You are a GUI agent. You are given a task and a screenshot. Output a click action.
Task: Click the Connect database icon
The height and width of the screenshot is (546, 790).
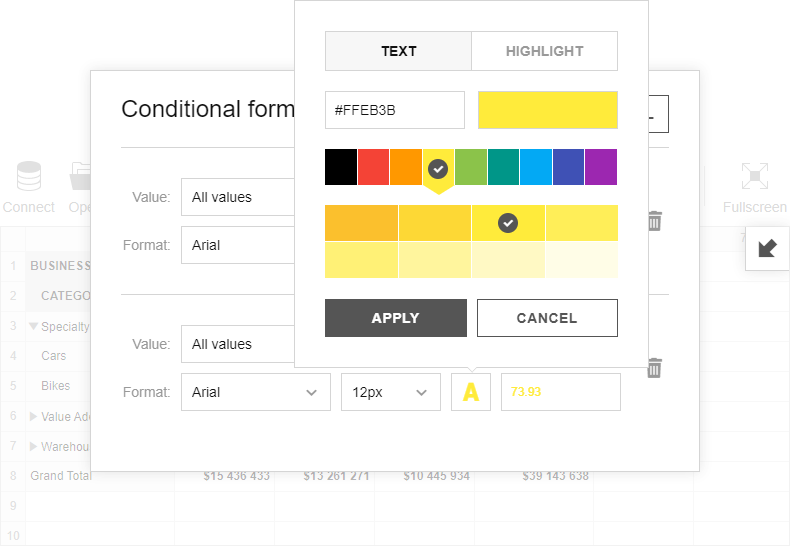click(29, 178)
